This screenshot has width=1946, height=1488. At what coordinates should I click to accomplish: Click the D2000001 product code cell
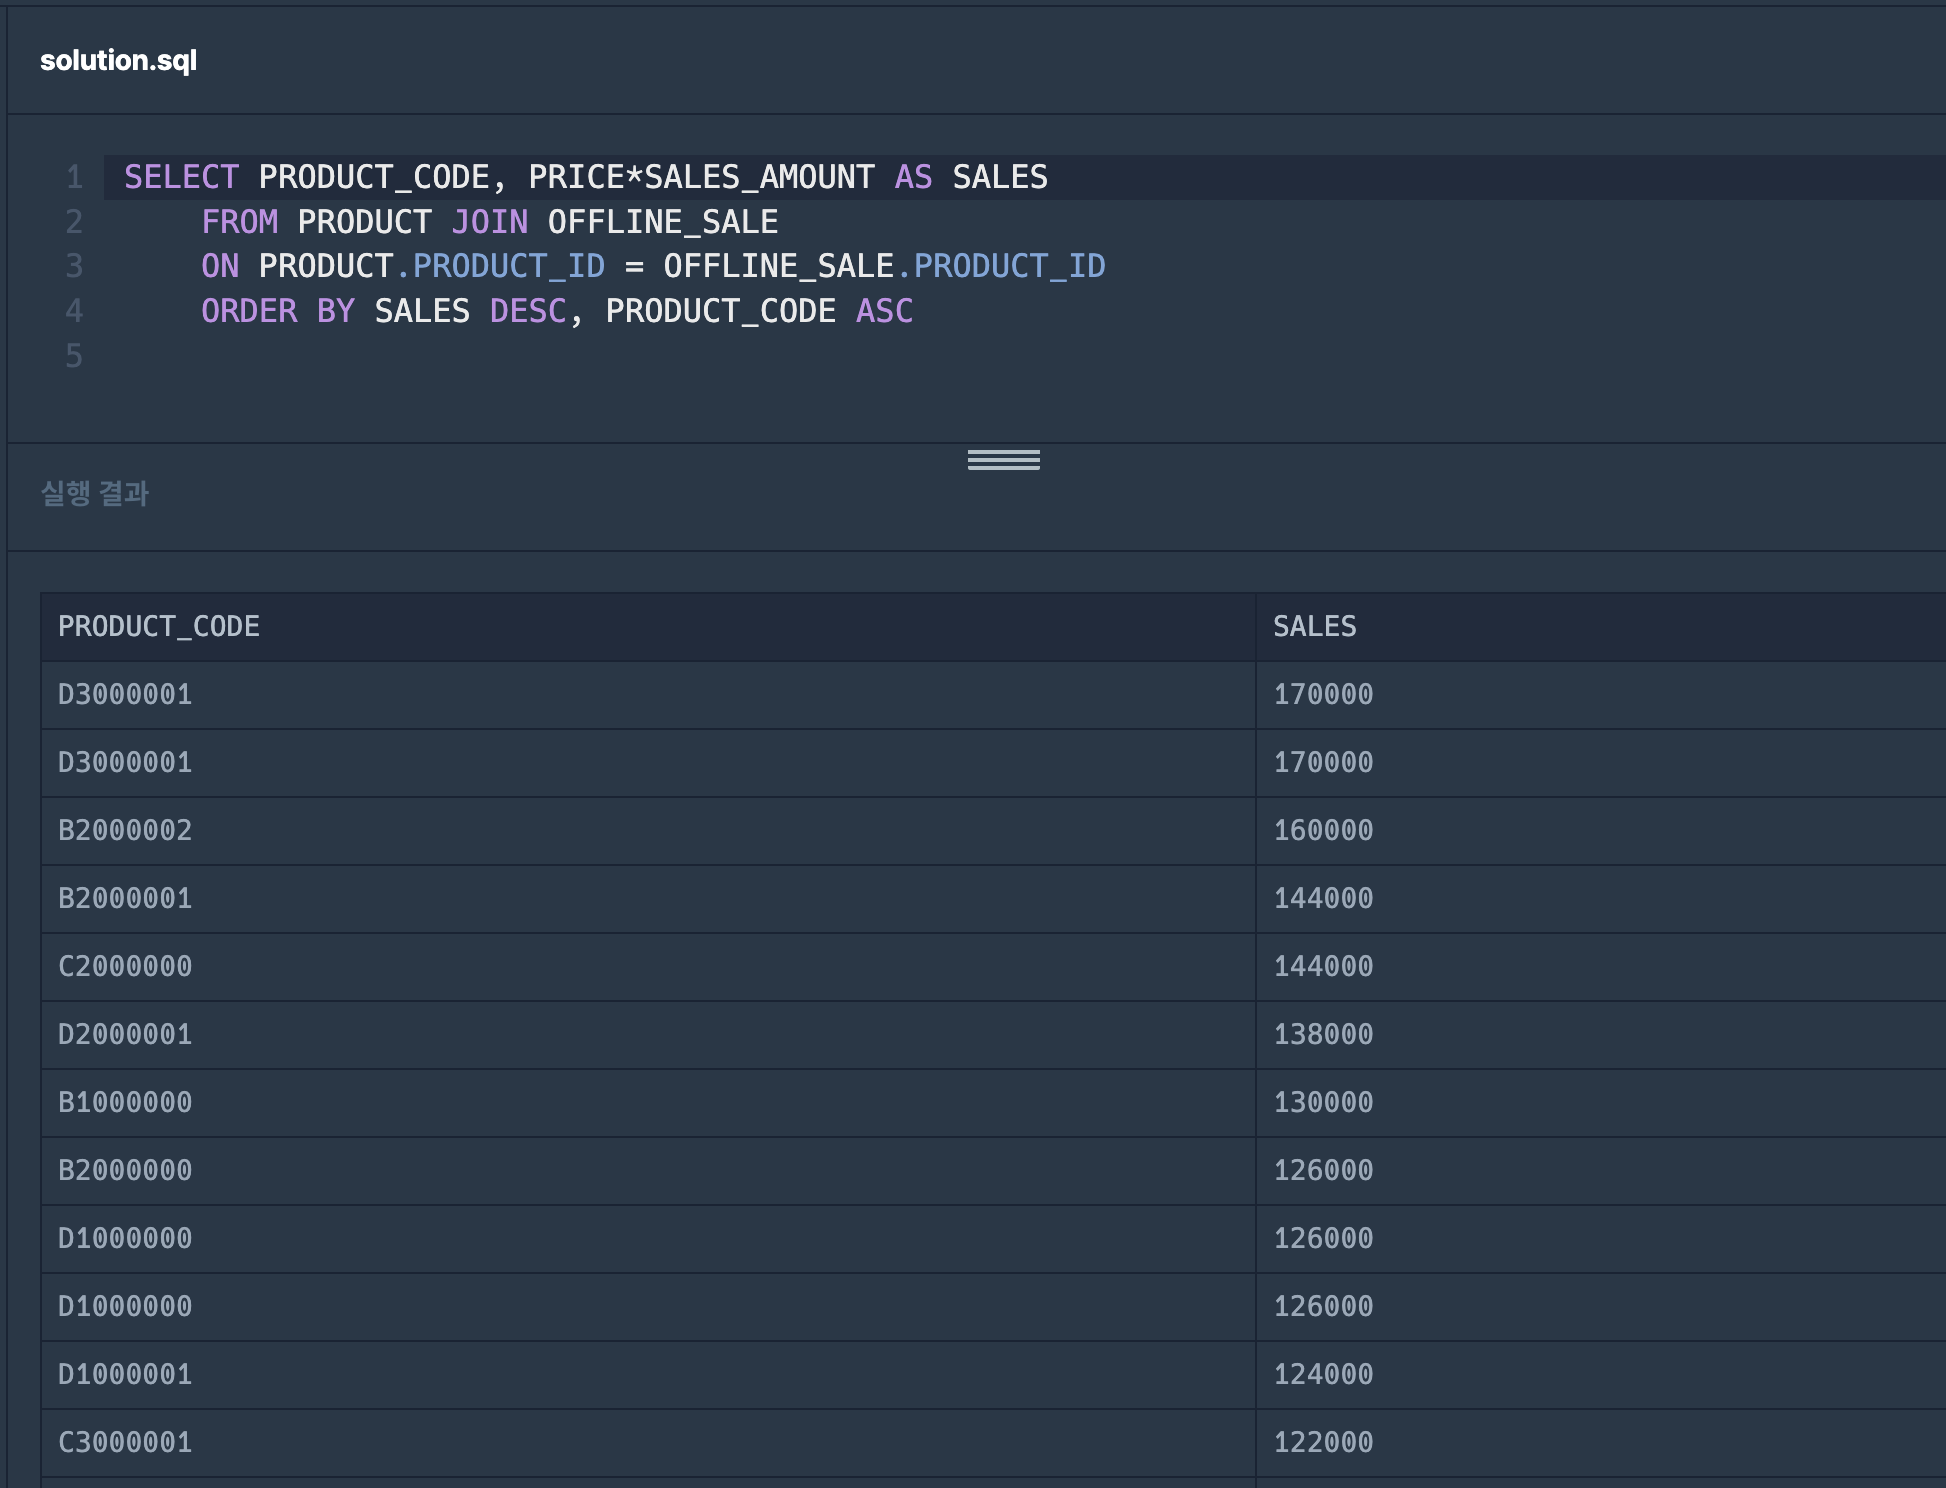tap(125, 1035)
